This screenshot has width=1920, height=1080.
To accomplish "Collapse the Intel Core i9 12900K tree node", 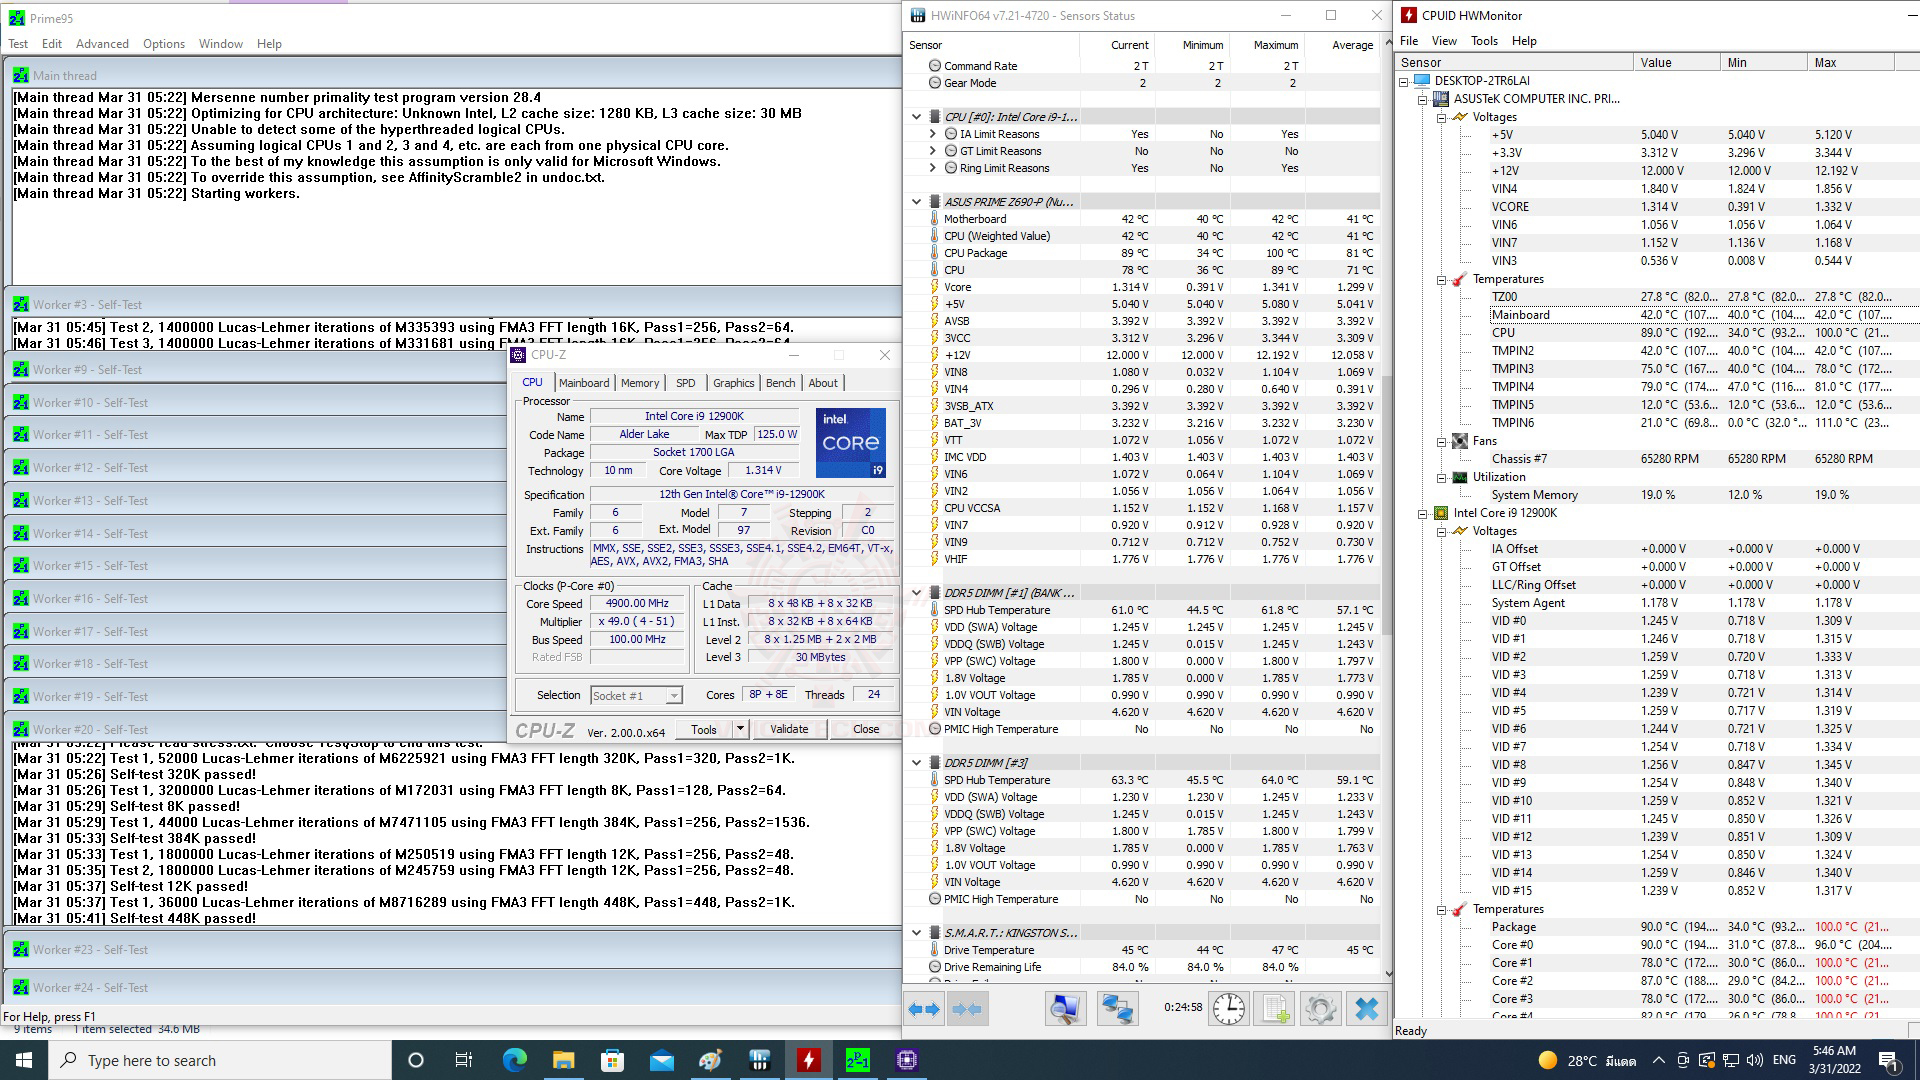I will tap(1423, 514).
